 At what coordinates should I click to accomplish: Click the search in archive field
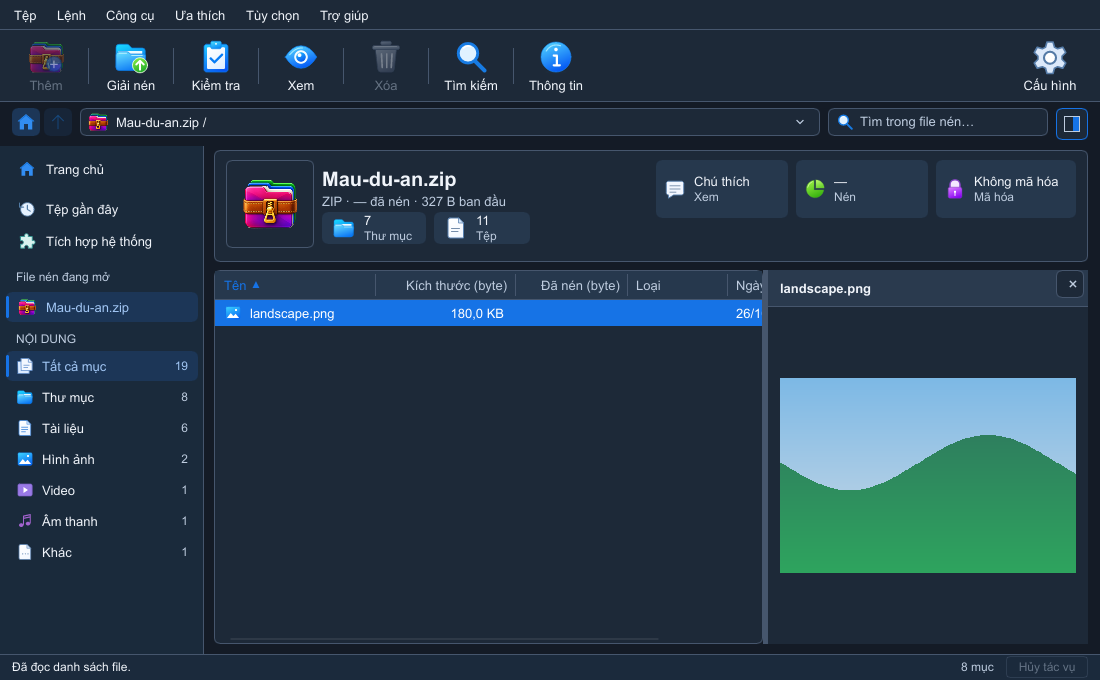pyautogui.click(x=937, y=122)
